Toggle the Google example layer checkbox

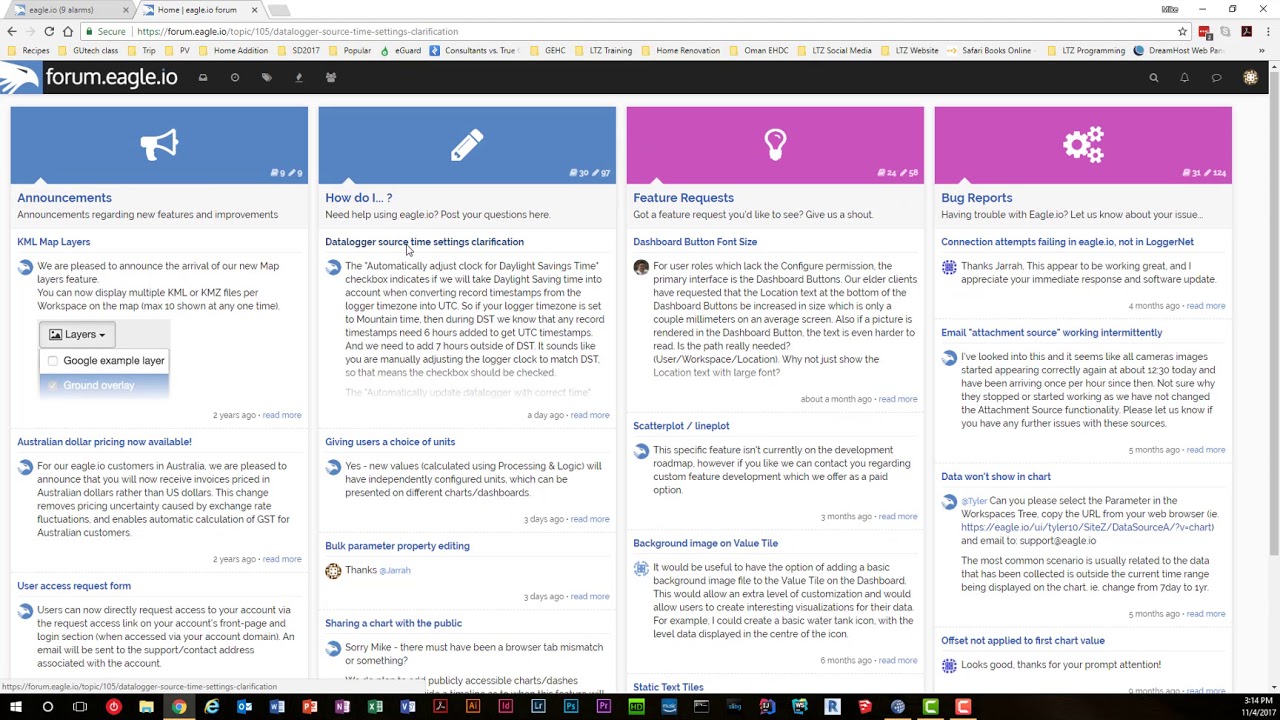(x=53, y=361)
